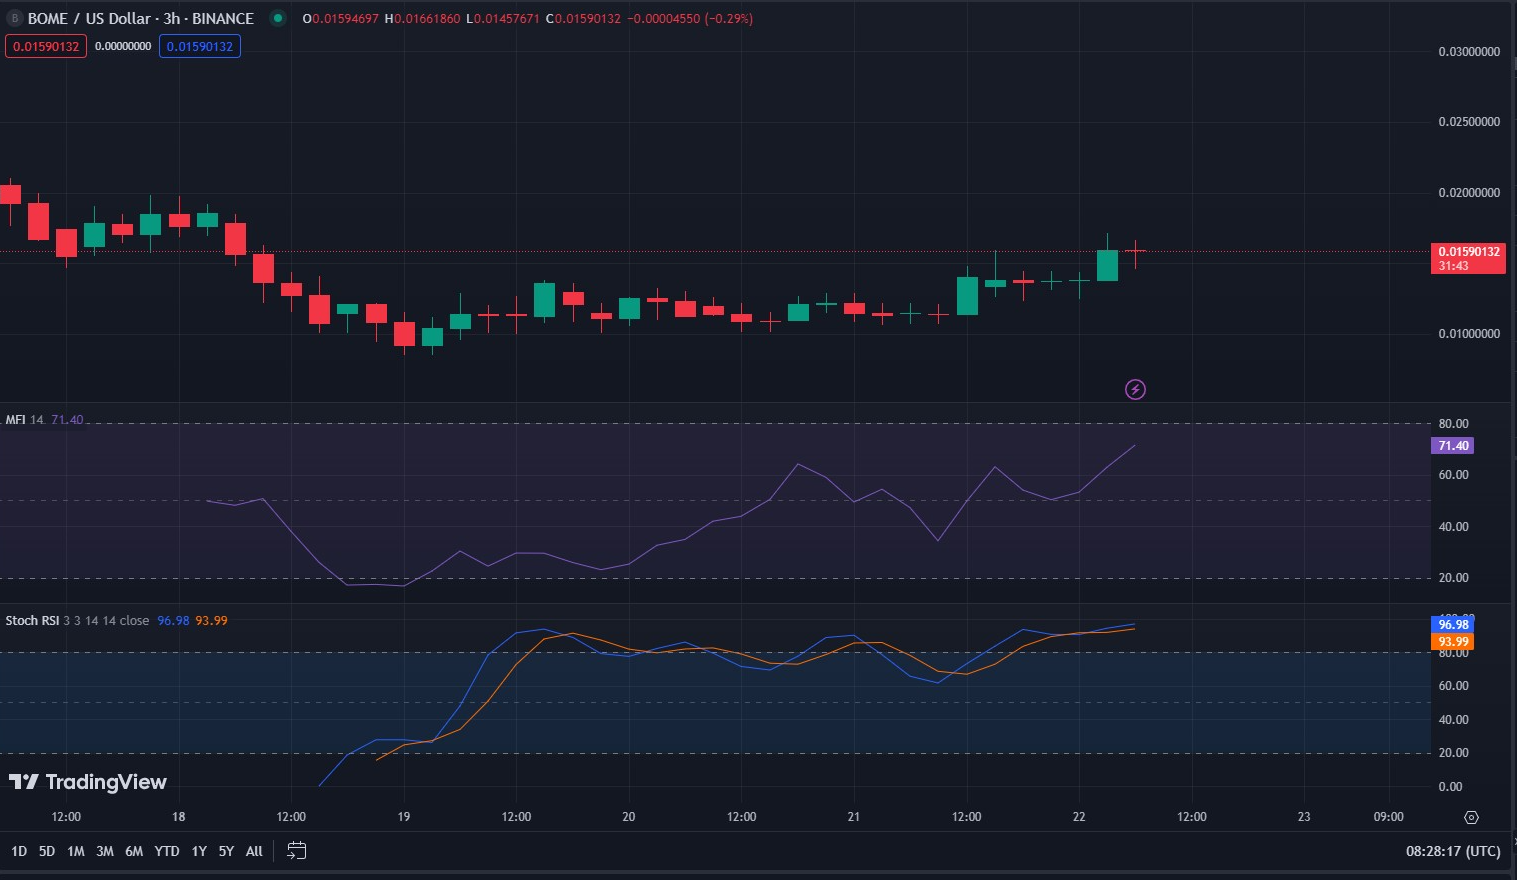Select the 3M time range
This screenshot has height=880, width=1517.
point(105,851)
